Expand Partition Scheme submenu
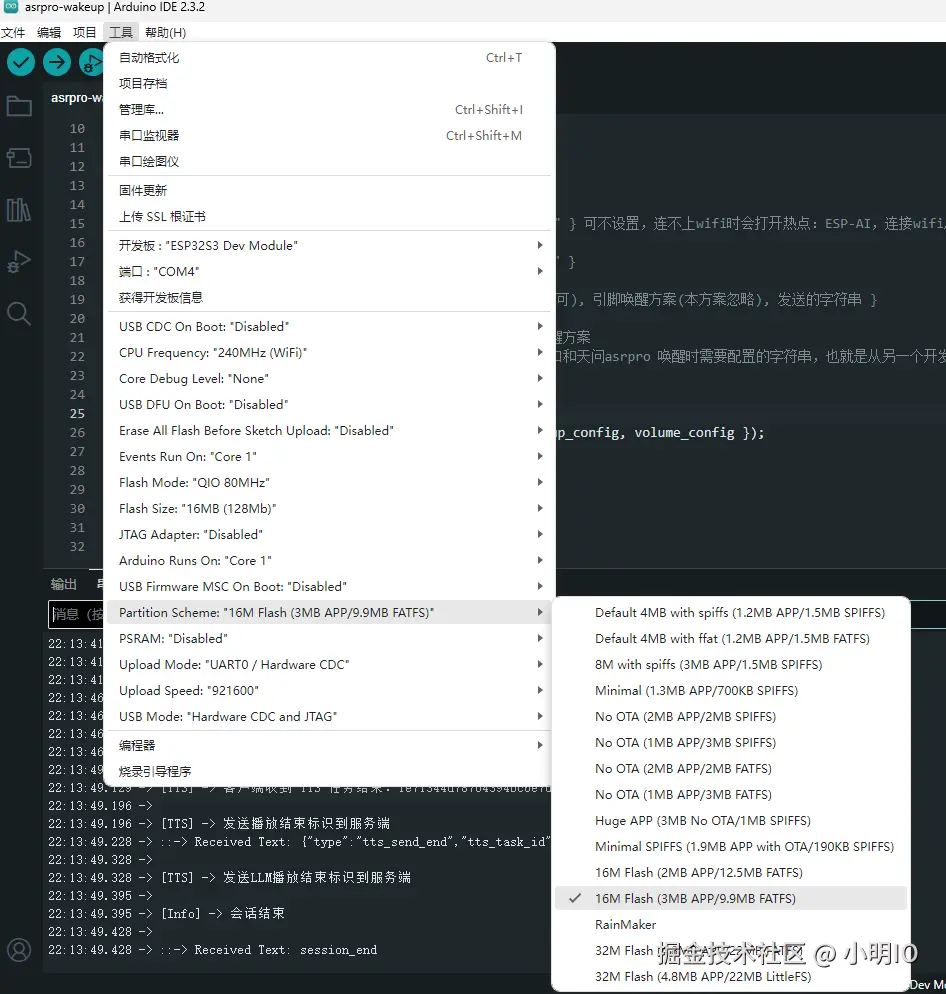 [x=329, y=612]
